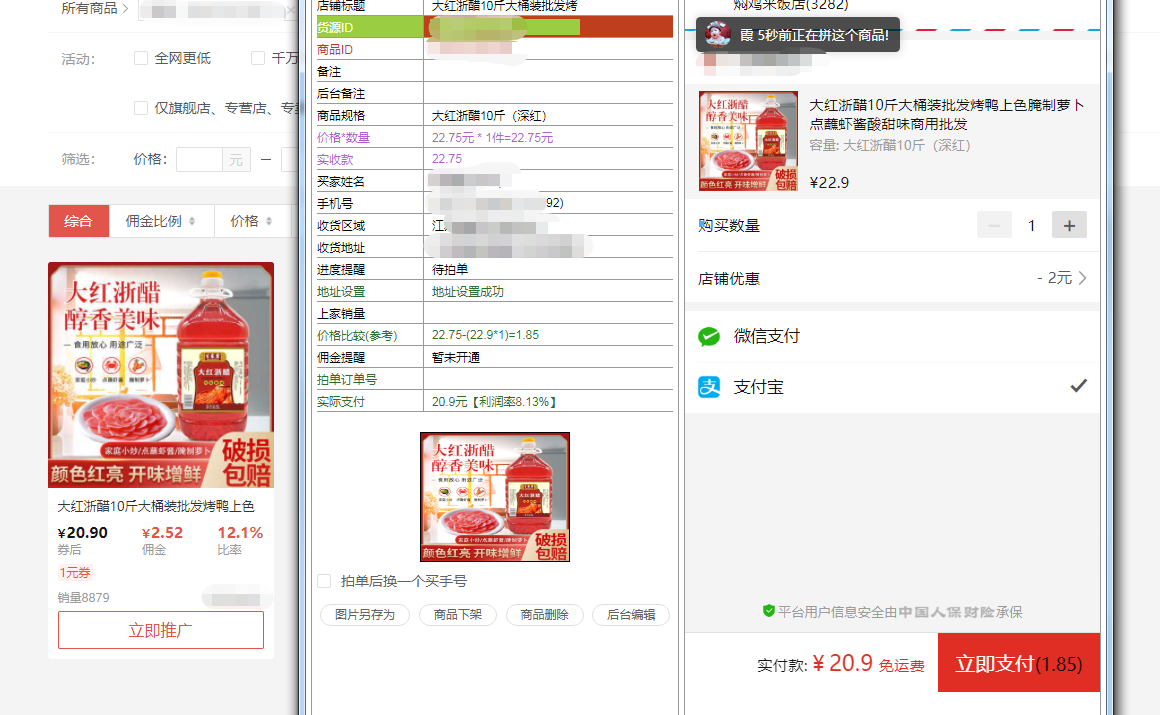Click the 待拍单 progress value
The height and width of the screenshot is (715, 1160).
450,269
